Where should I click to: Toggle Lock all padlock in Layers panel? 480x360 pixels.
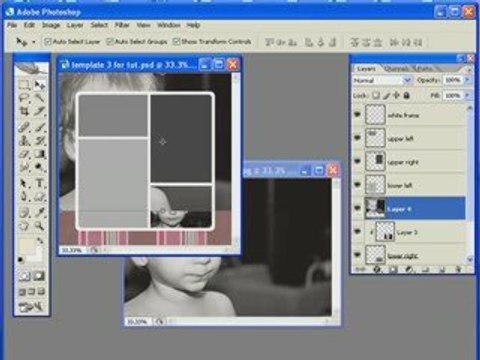click(x=406, y=96)
